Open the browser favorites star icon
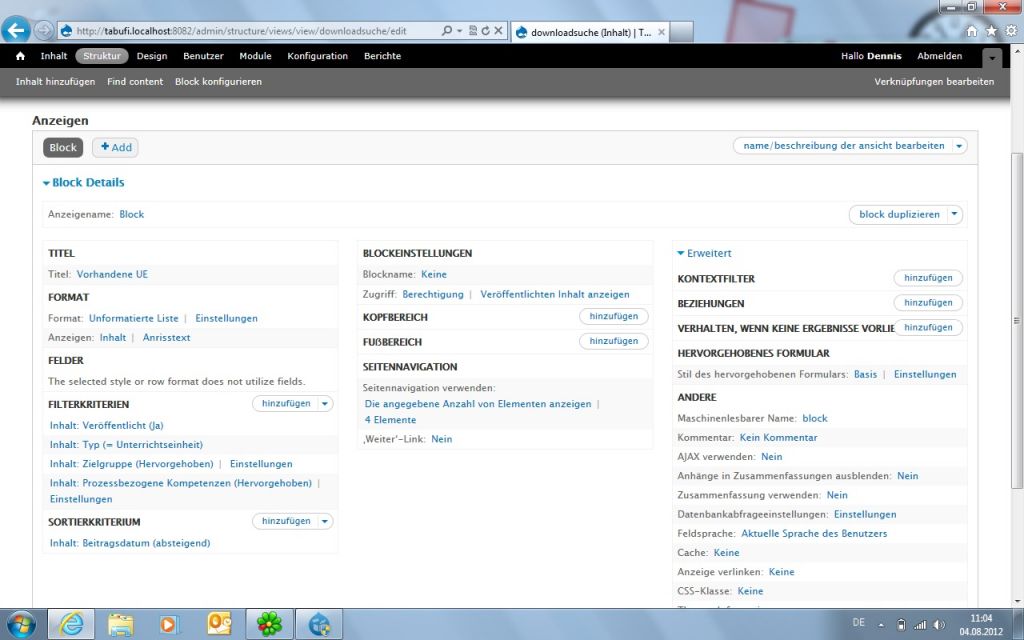The width and height of the screenshot is (1024, 640). tap(991, 31)
